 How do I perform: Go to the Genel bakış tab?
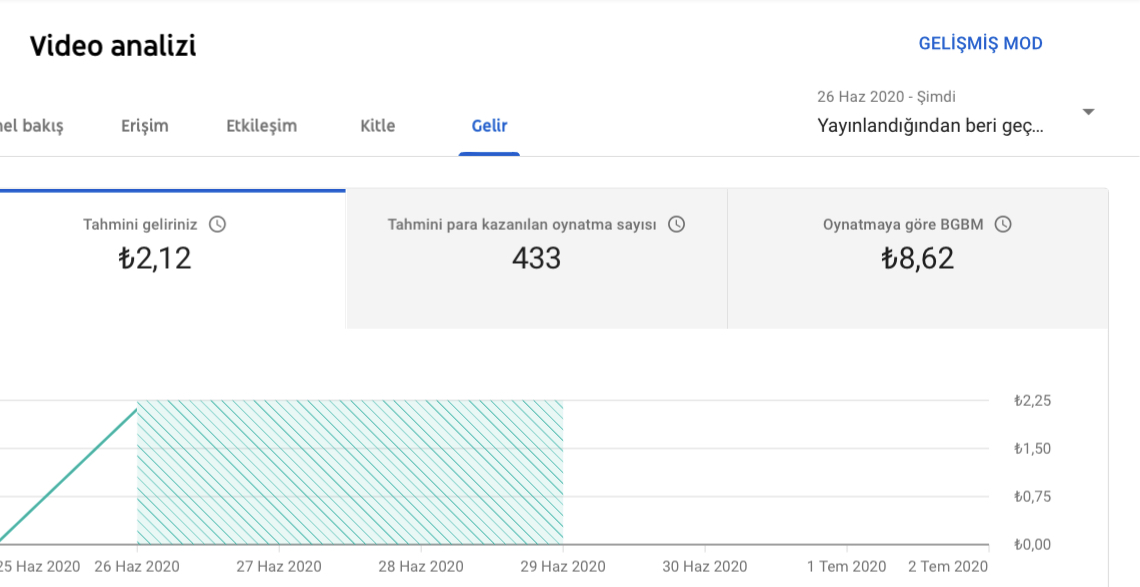[x=32, y=126]
